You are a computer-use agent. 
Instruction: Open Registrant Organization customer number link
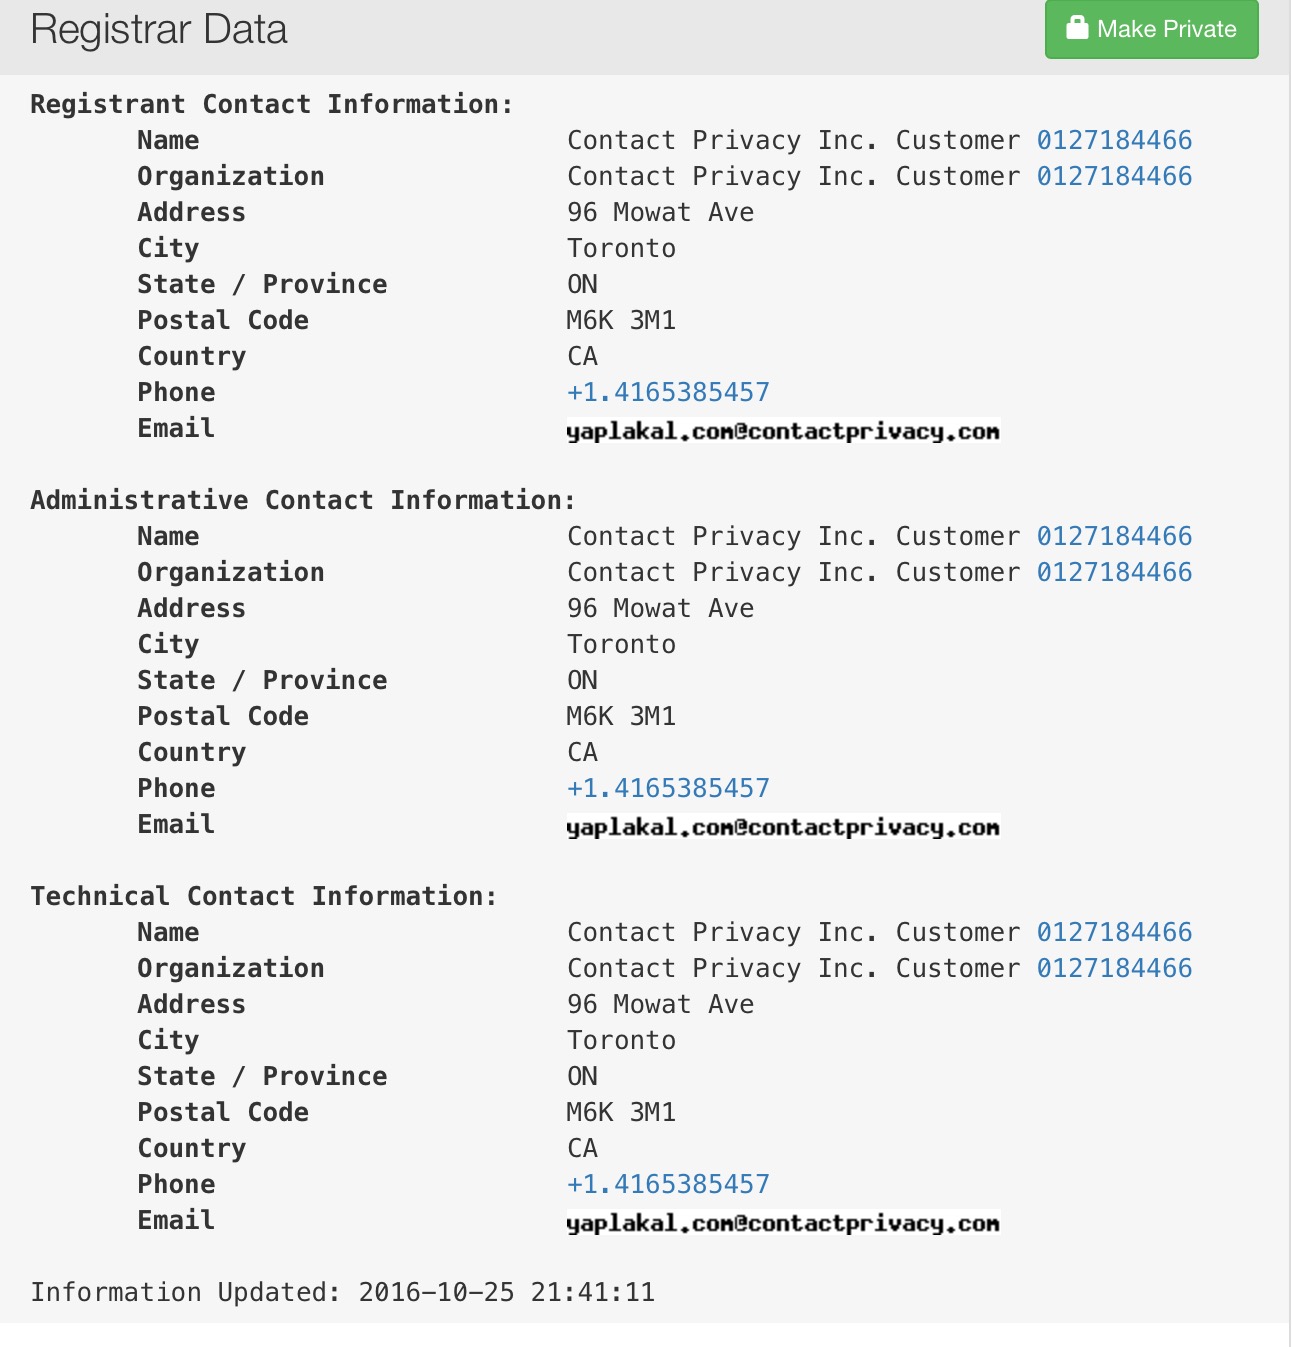1114,176
